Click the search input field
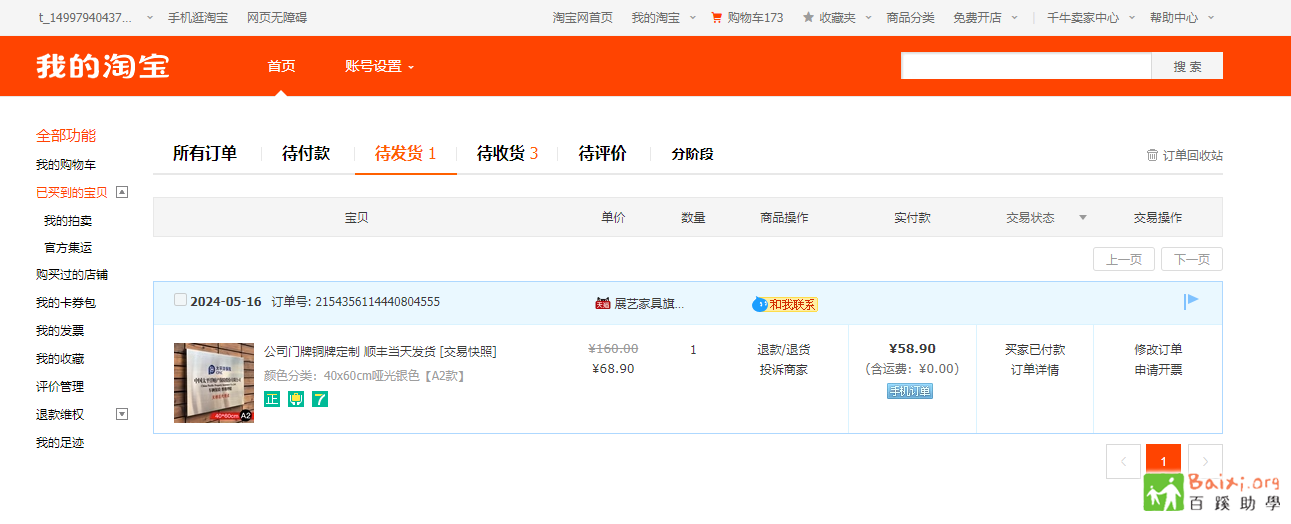This screenshot has height=524, width=1291. (1025, 66)
